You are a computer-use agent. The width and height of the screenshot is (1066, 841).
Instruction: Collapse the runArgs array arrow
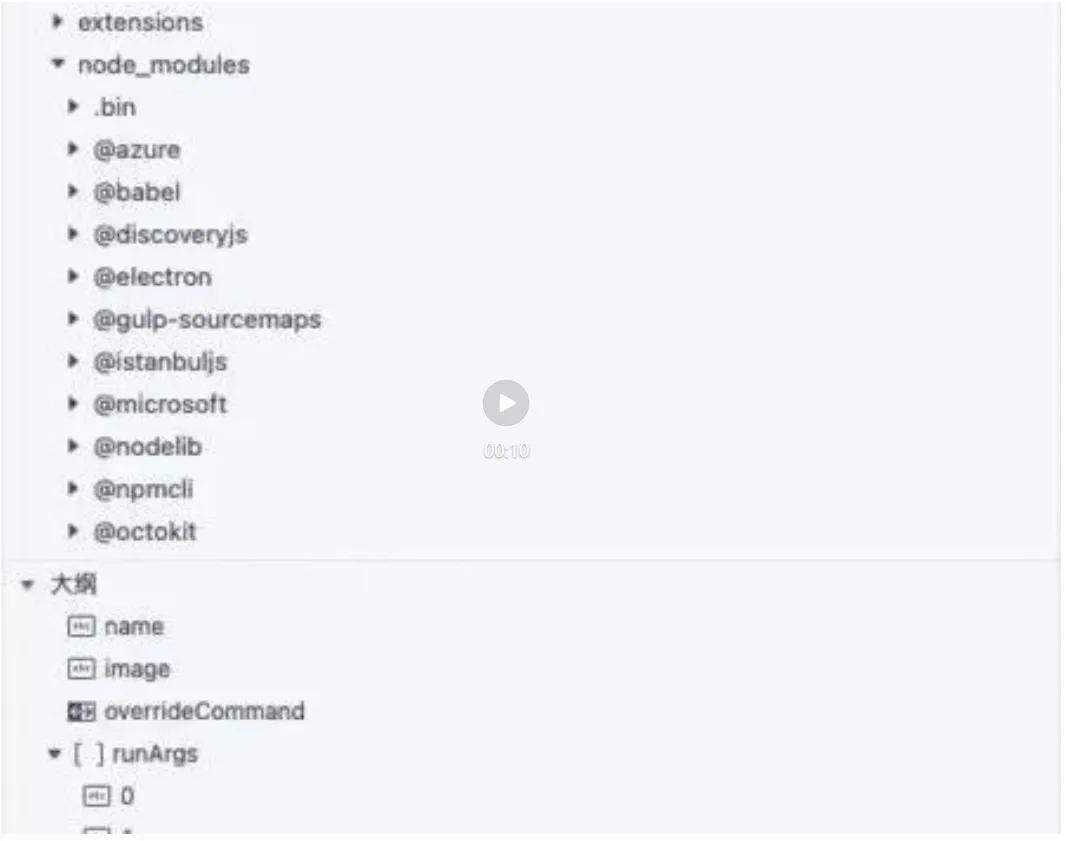(x=55, y=754)
